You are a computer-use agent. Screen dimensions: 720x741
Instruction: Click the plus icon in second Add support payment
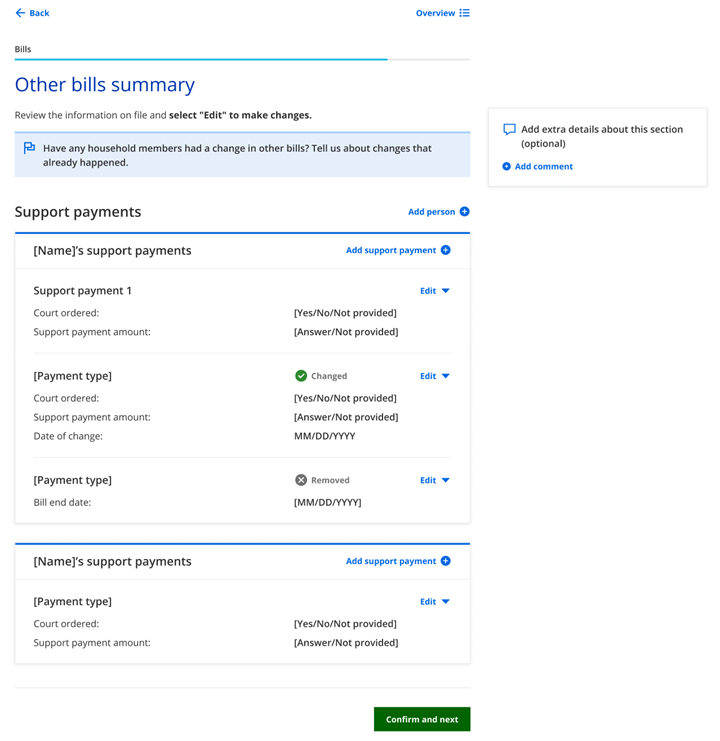pos(446,561)
